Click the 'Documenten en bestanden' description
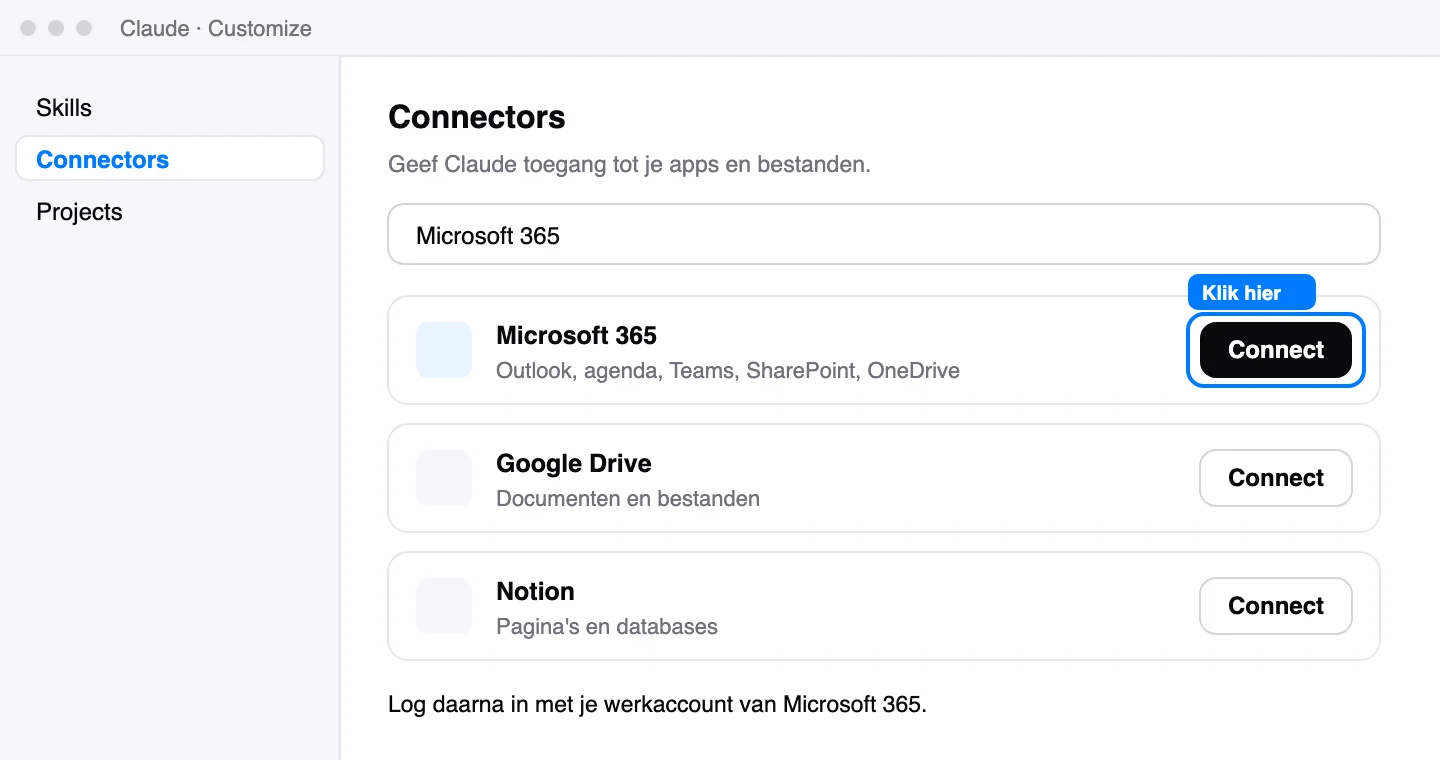The height and width of the screenshot is (760, 1440). click(x=628, y=499)
